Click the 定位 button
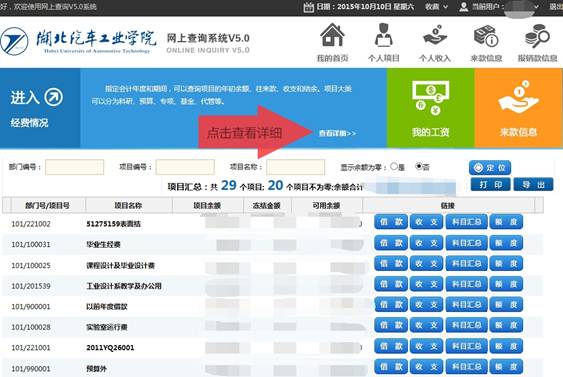This screenshot has height=377, width=563. [x=490, y=168]
